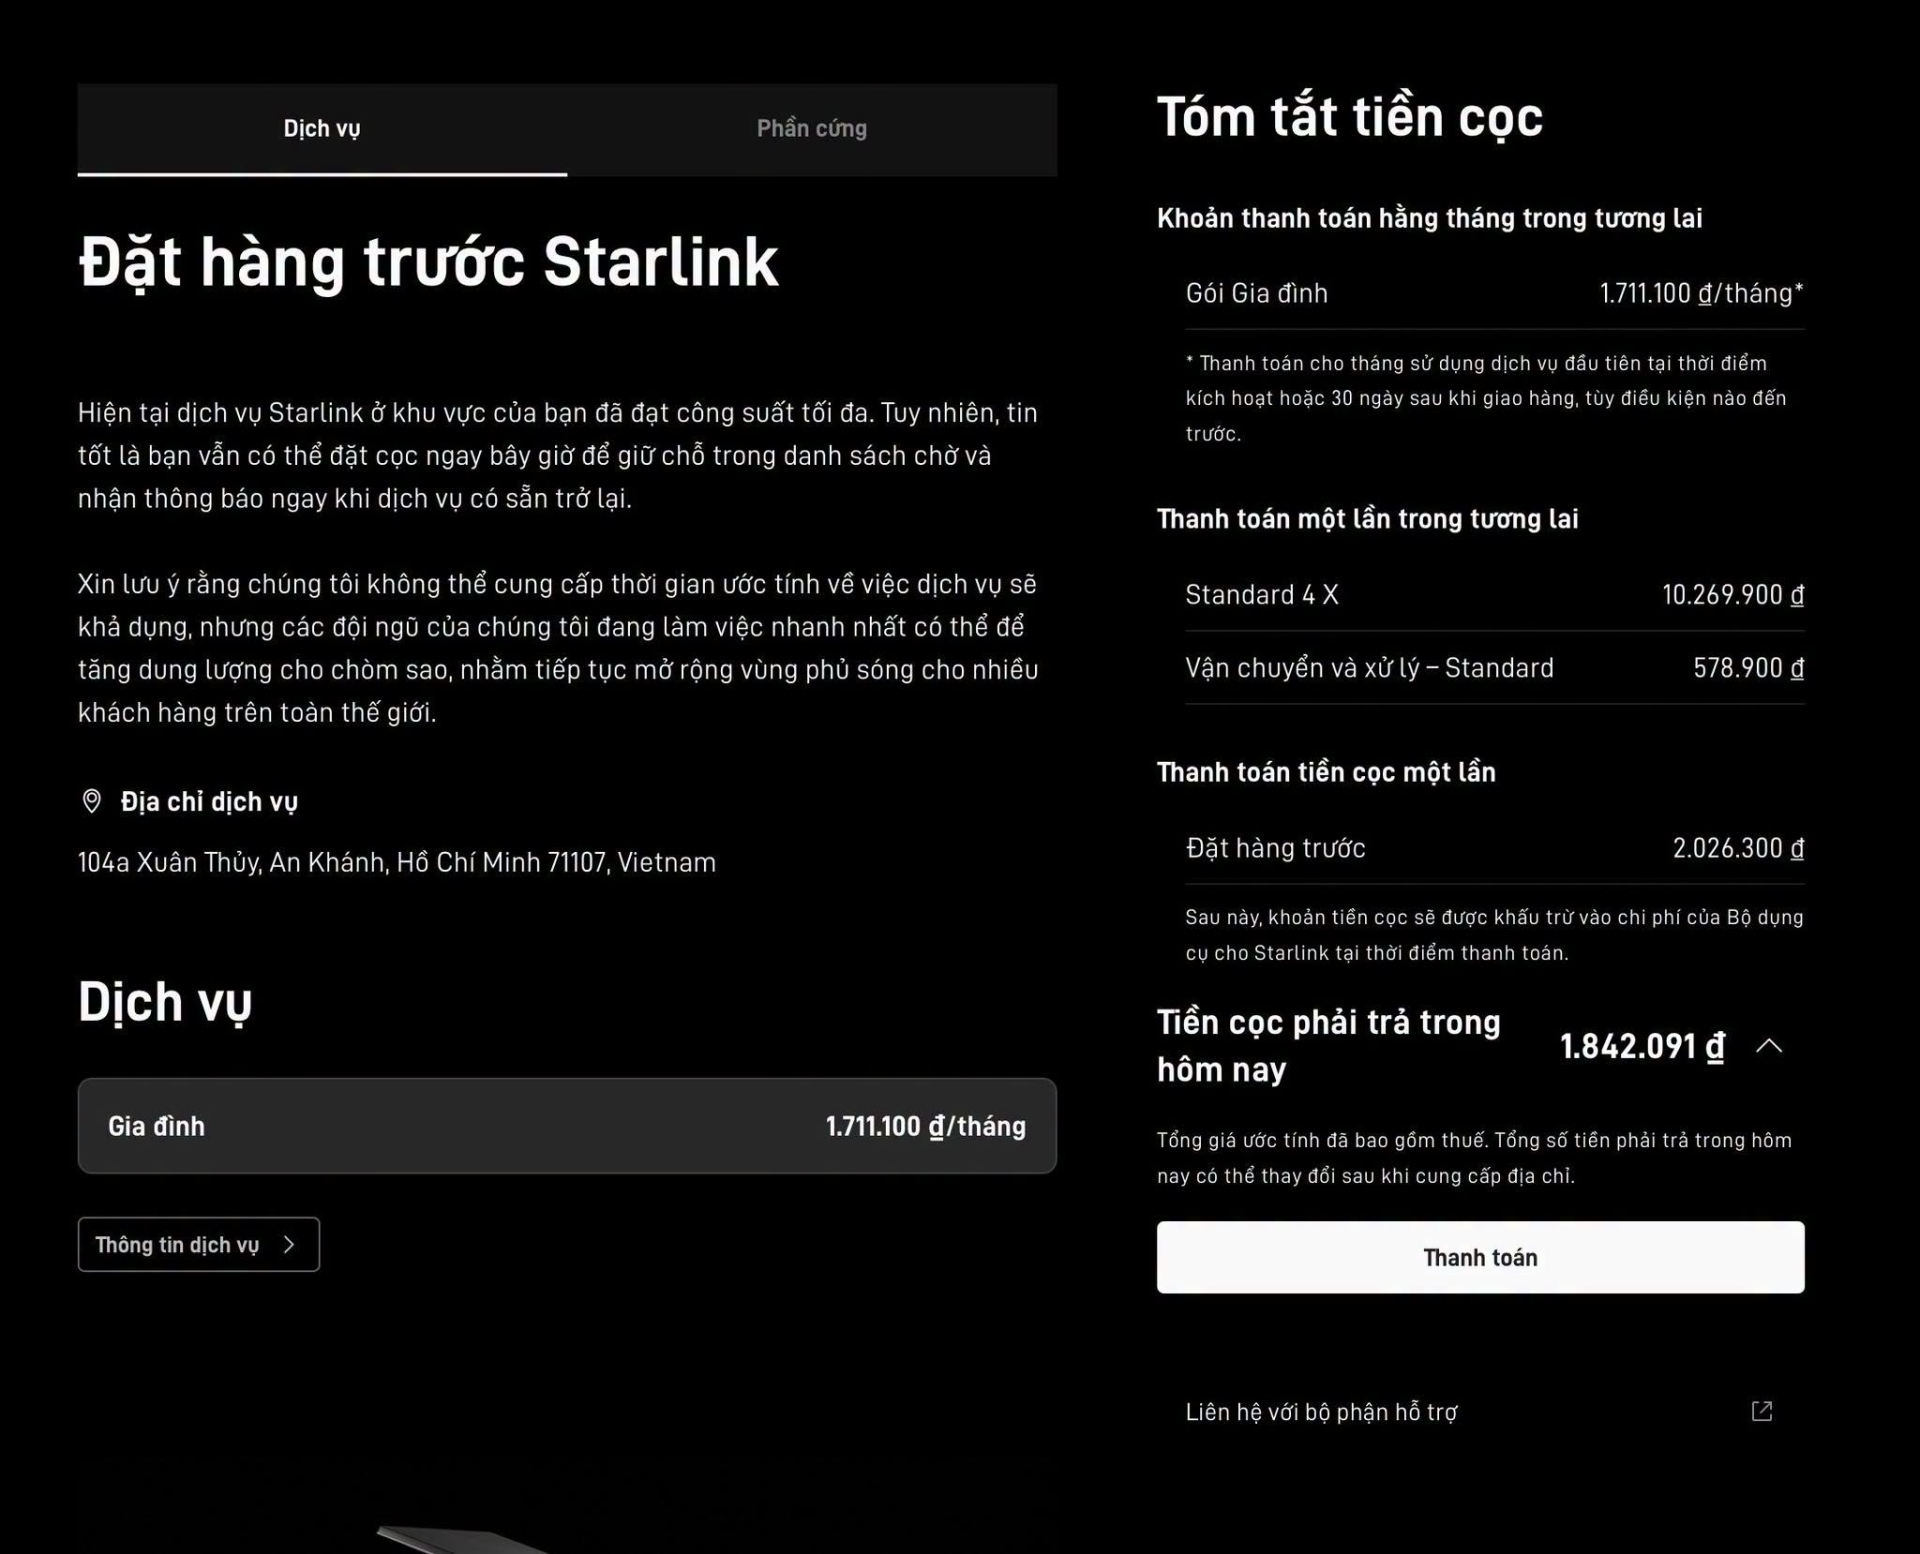Click Khoản thanh toán hằng tháng trong tương lai heading
This screenshot has height=1554, width=1920.
[1429, 218]
